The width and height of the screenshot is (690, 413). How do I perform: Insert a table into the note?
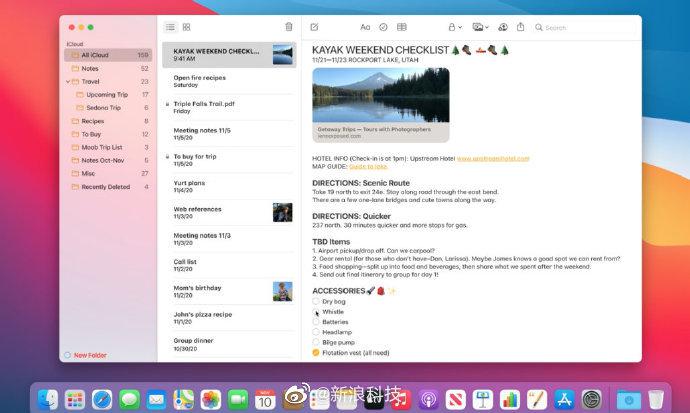[402, 27]
